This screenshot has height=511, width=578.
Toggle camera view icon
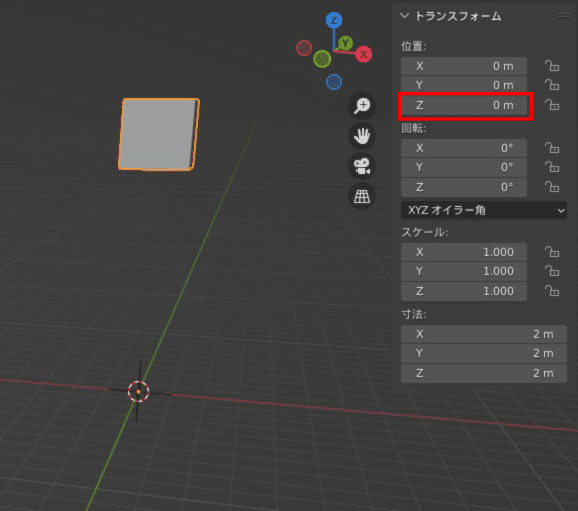click(x=362, y=166)
